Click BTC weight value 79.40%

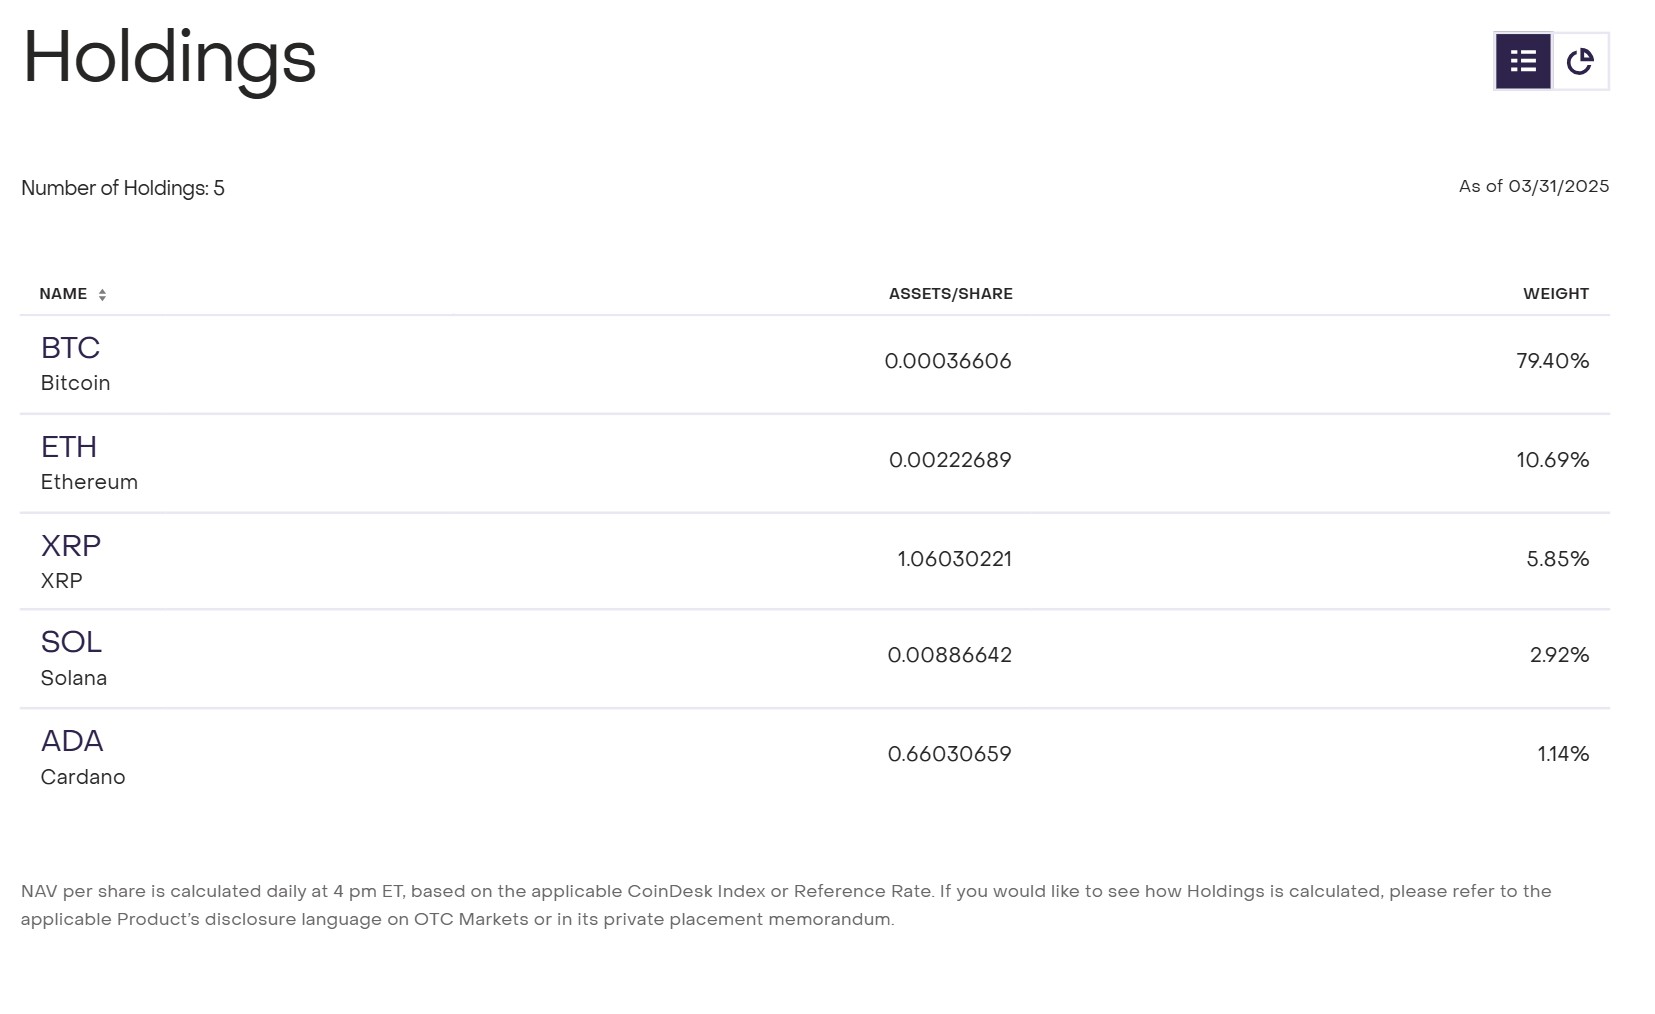pyautogui.click(x=1553, y=361)
